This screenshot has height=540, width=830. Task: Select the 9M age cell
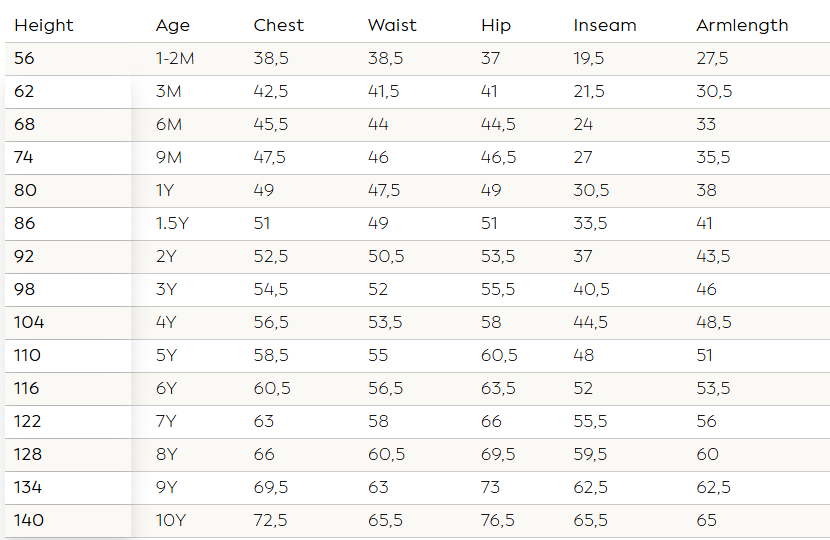click(168, 158)
